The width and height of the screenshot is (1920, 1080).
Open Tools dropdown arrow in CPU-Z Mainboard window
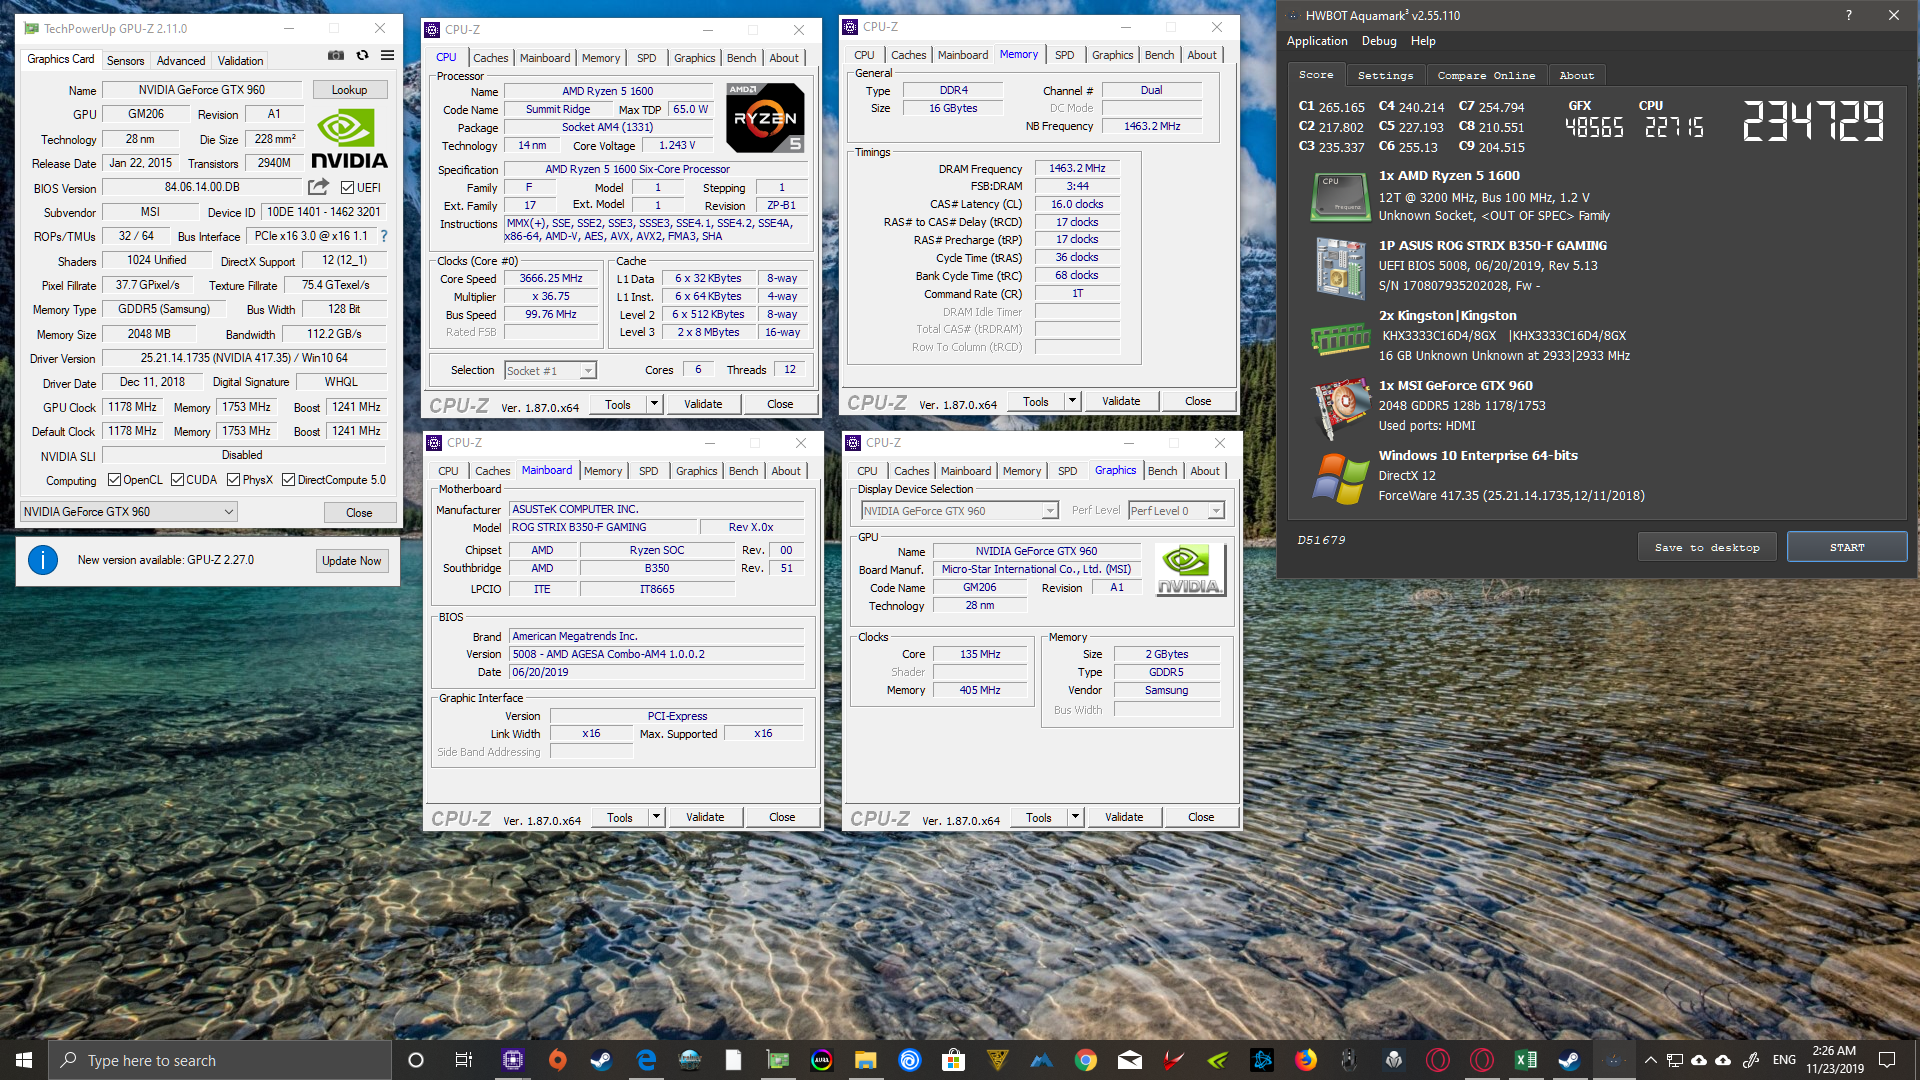point(657,817)
